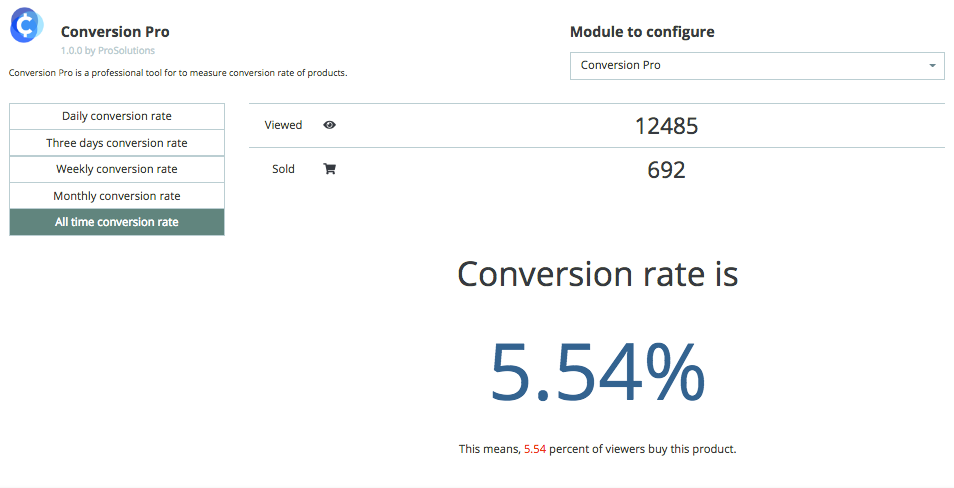
Task: Select All time conversion rate tab
Action: pos(117,222)
